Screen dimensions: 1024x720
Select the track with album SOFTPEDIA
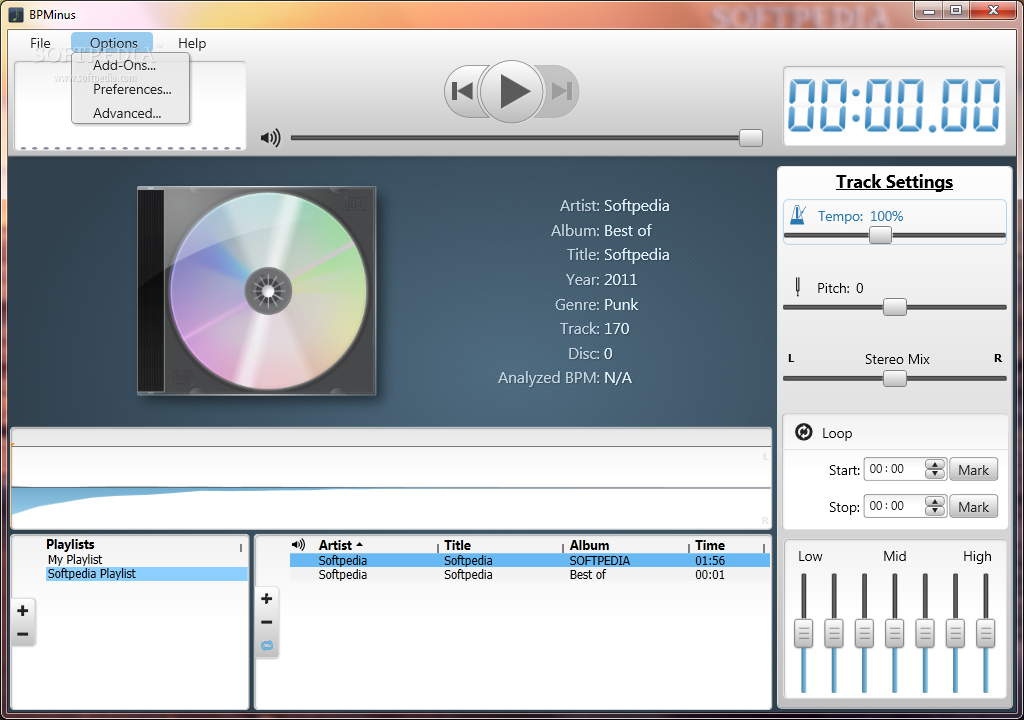(x=530, y=560)
